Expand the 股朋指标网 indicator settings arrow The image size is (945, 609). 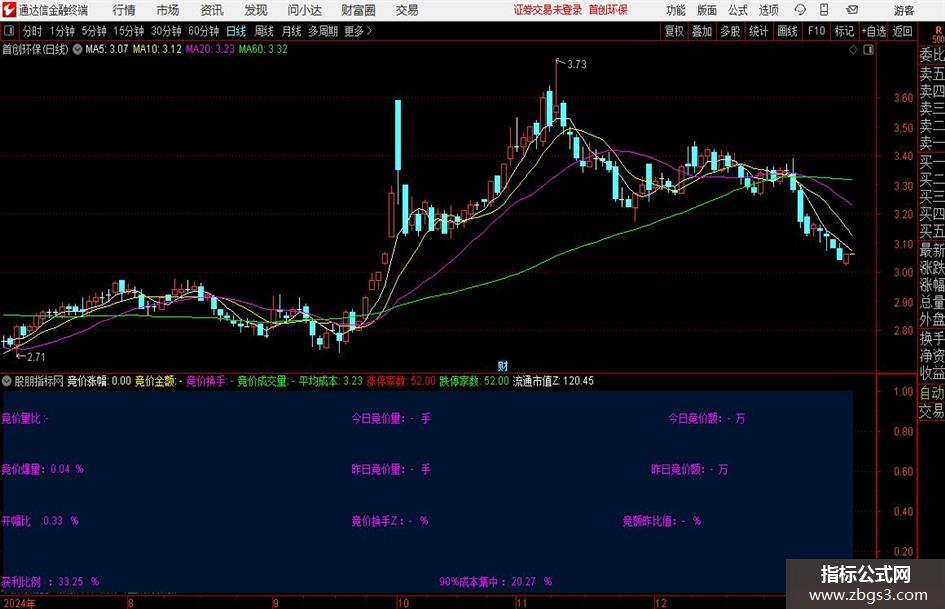coord(7,380)
